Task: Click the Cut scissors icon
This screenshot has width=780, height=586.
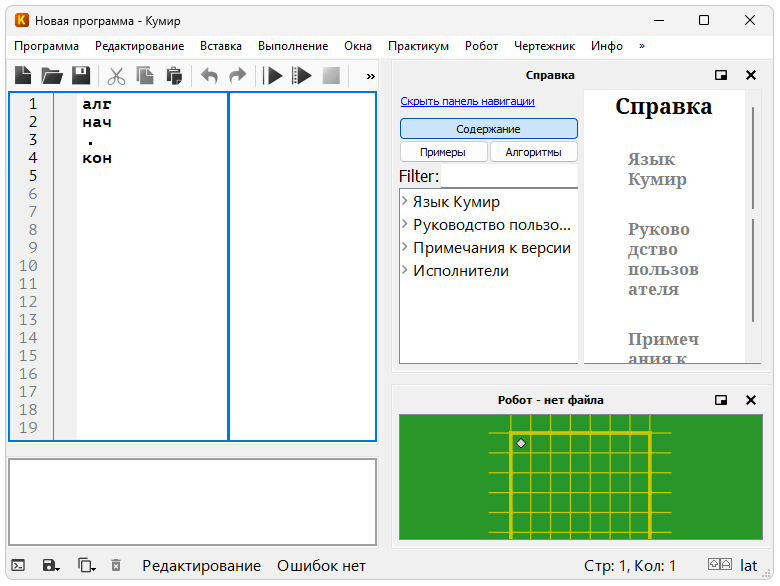Action: coord(116,76)
